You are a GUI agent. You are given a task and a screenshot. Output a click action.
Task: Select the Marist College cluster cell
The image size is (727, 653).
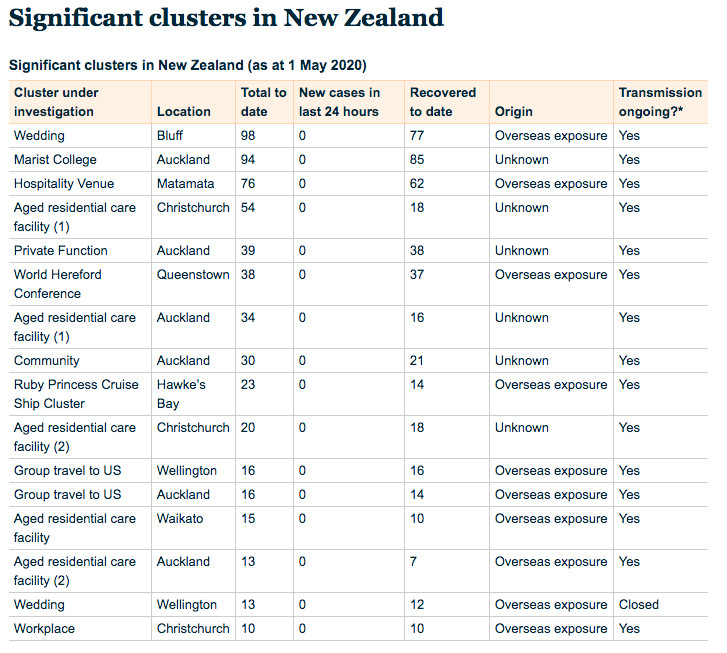click(x=55, y=160)
